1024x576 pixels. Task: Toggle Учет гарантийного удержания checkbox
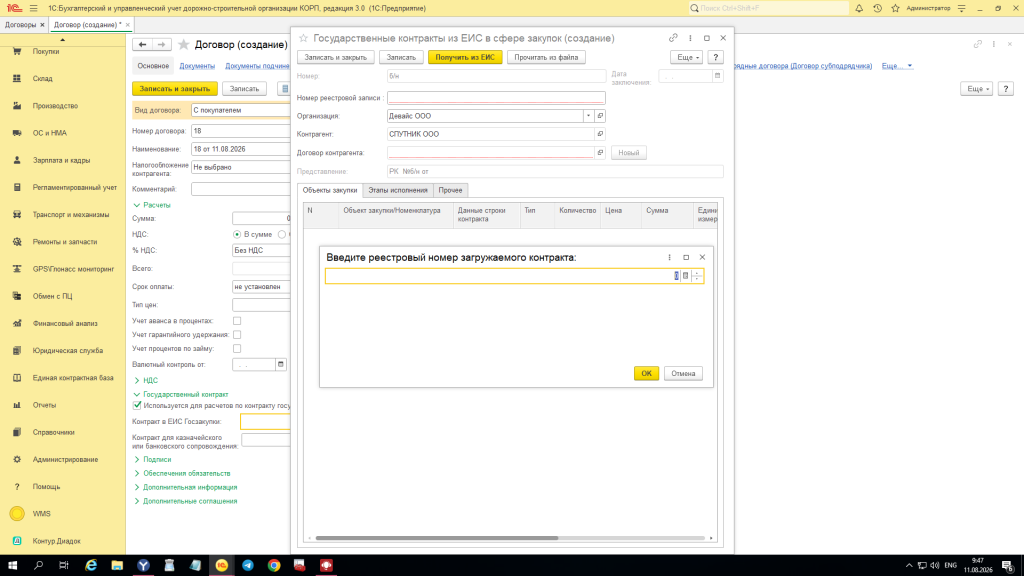tap(237, 334)
